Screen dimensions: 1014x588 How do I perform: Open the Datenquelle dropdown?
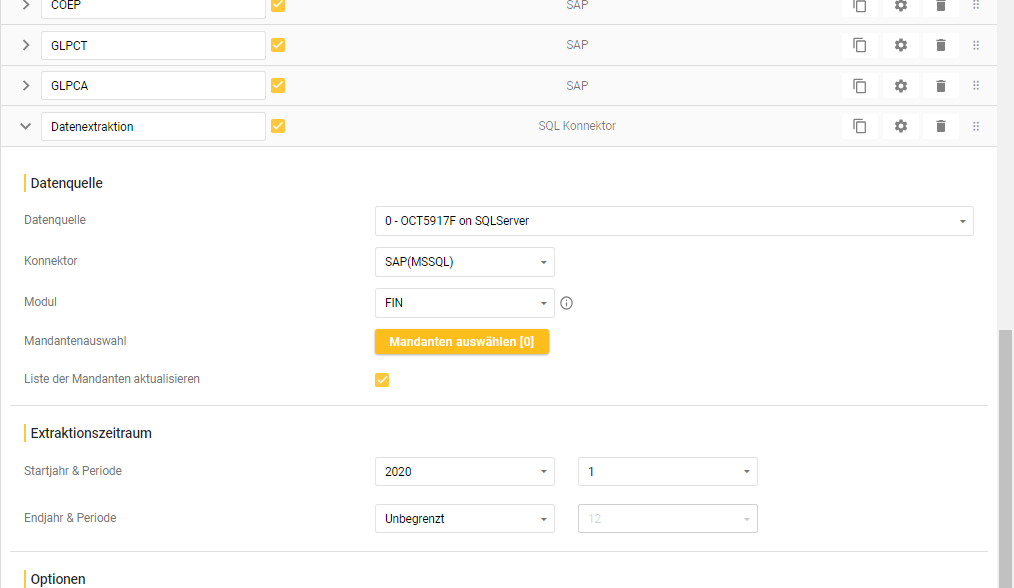click(x=673, y=221)
